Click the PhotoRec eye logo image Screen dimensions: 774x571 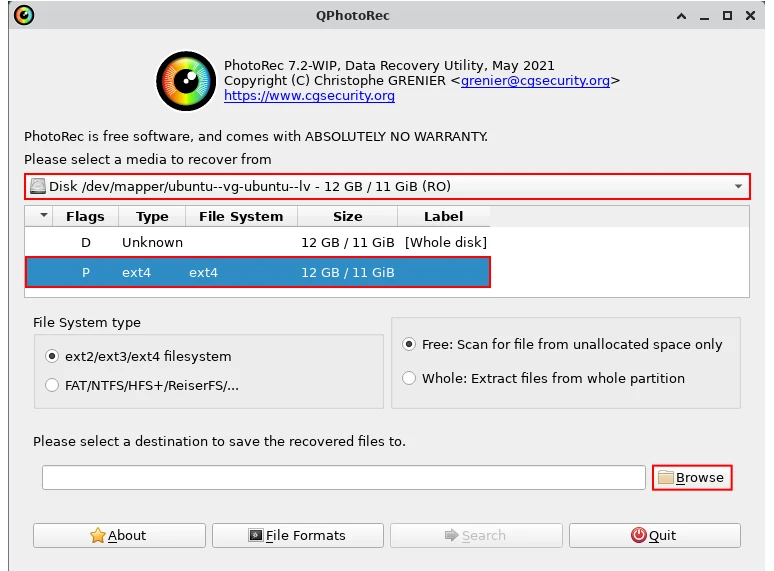point(186,82)
